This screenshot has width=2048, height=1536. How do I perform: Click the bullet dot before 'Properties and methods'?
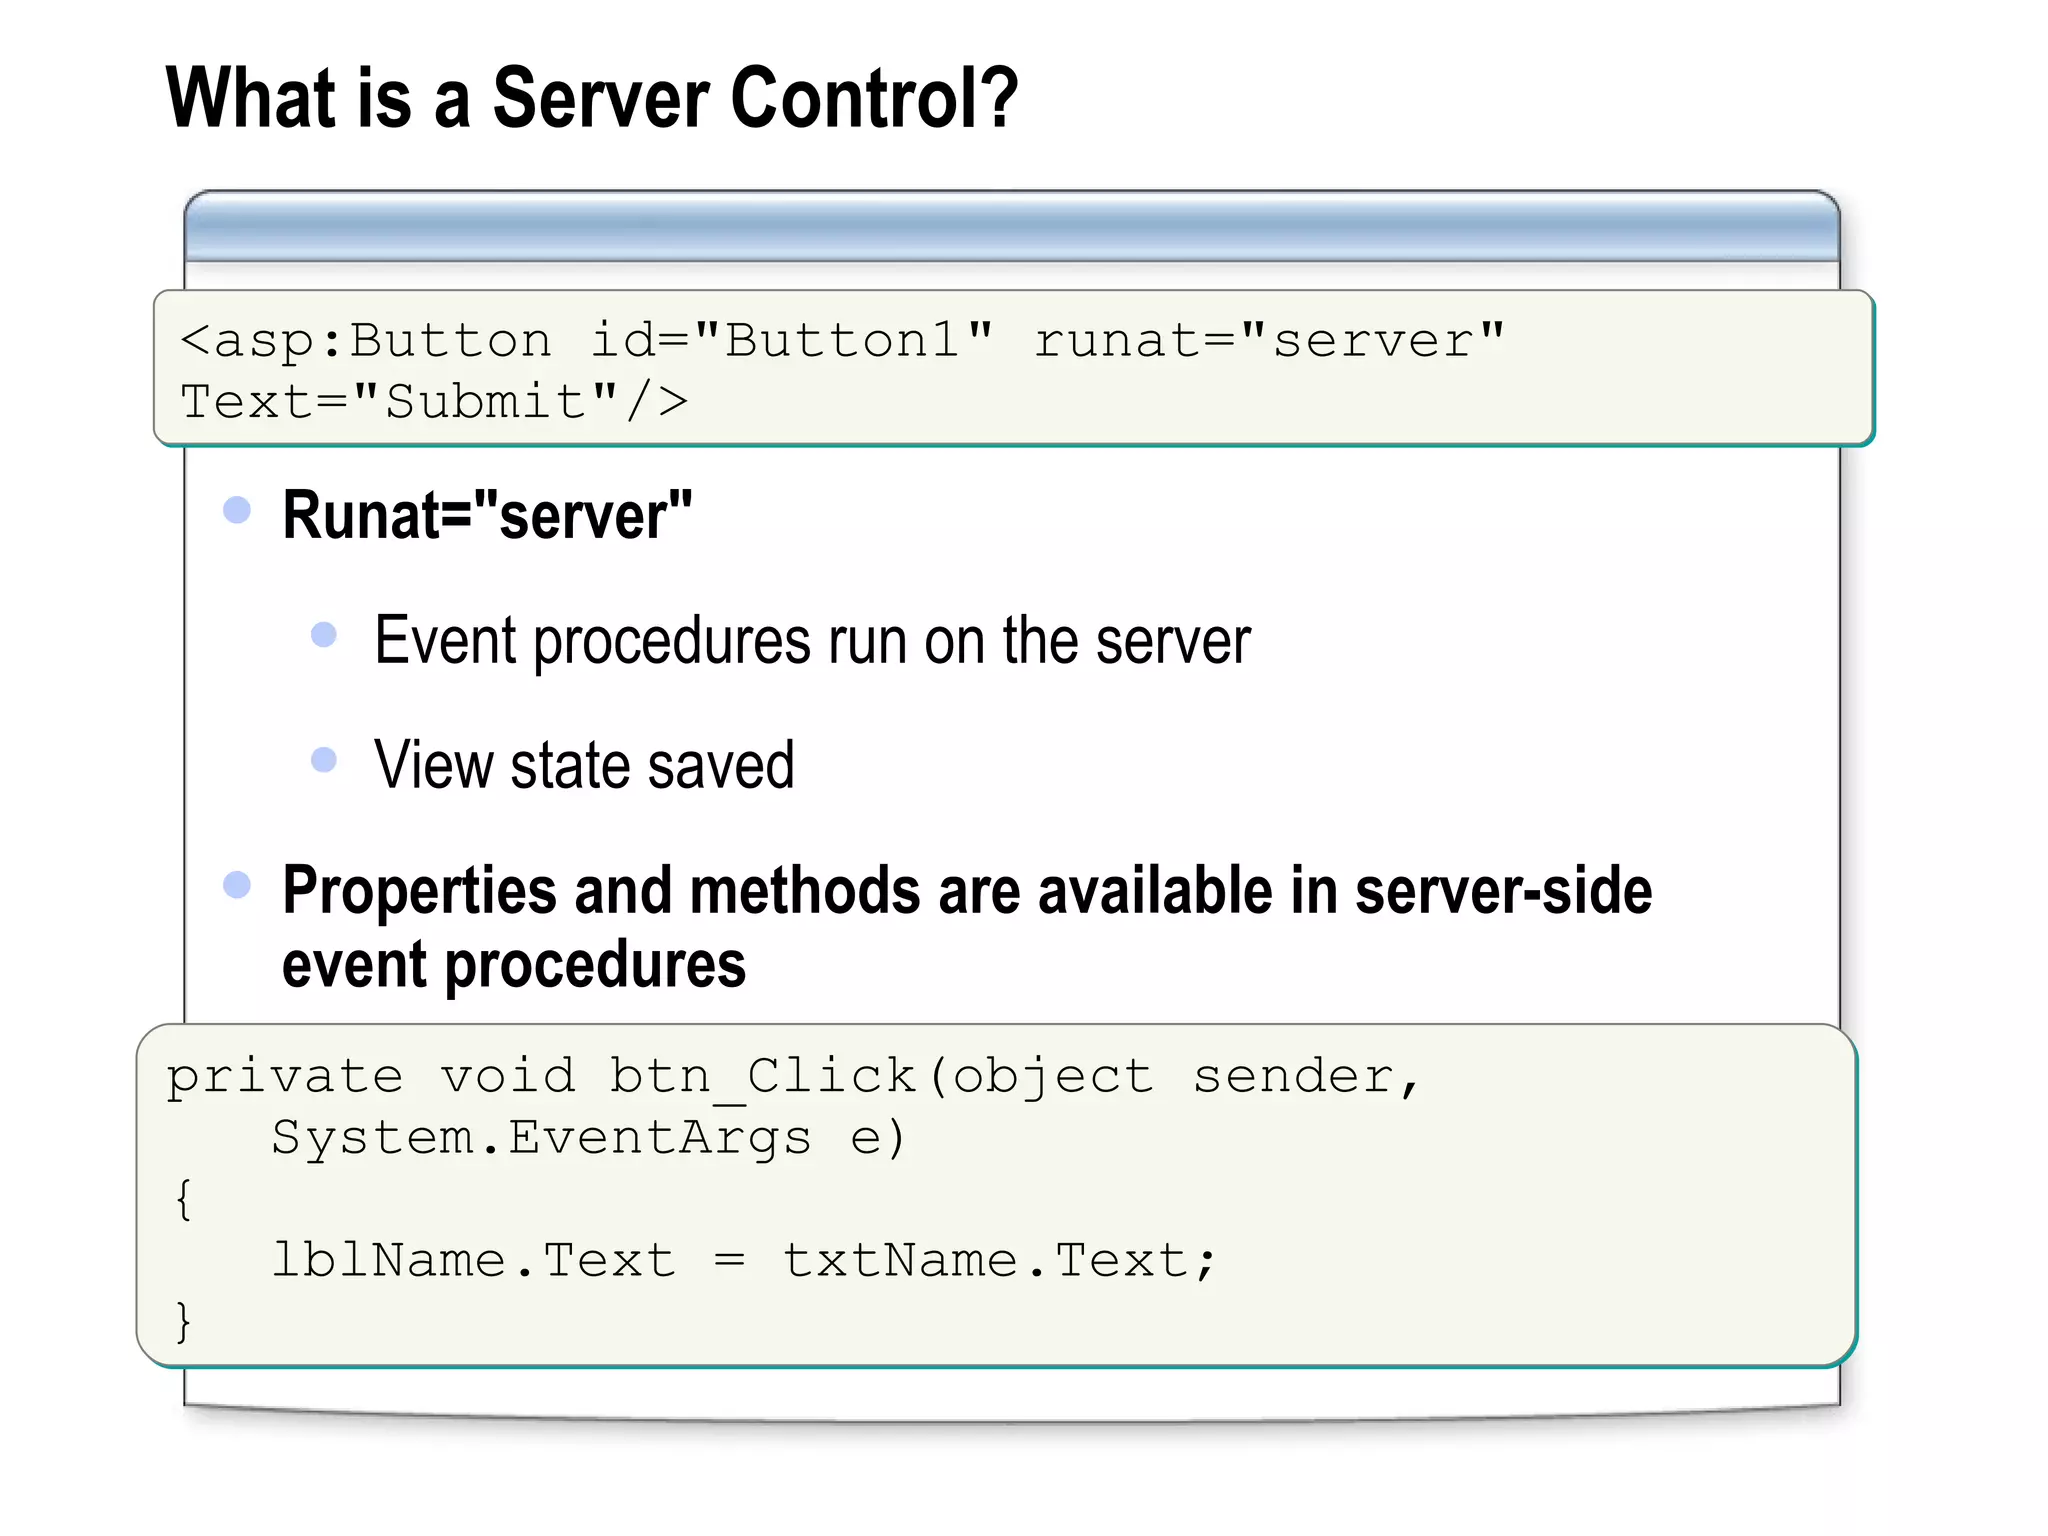pos(237,884)
